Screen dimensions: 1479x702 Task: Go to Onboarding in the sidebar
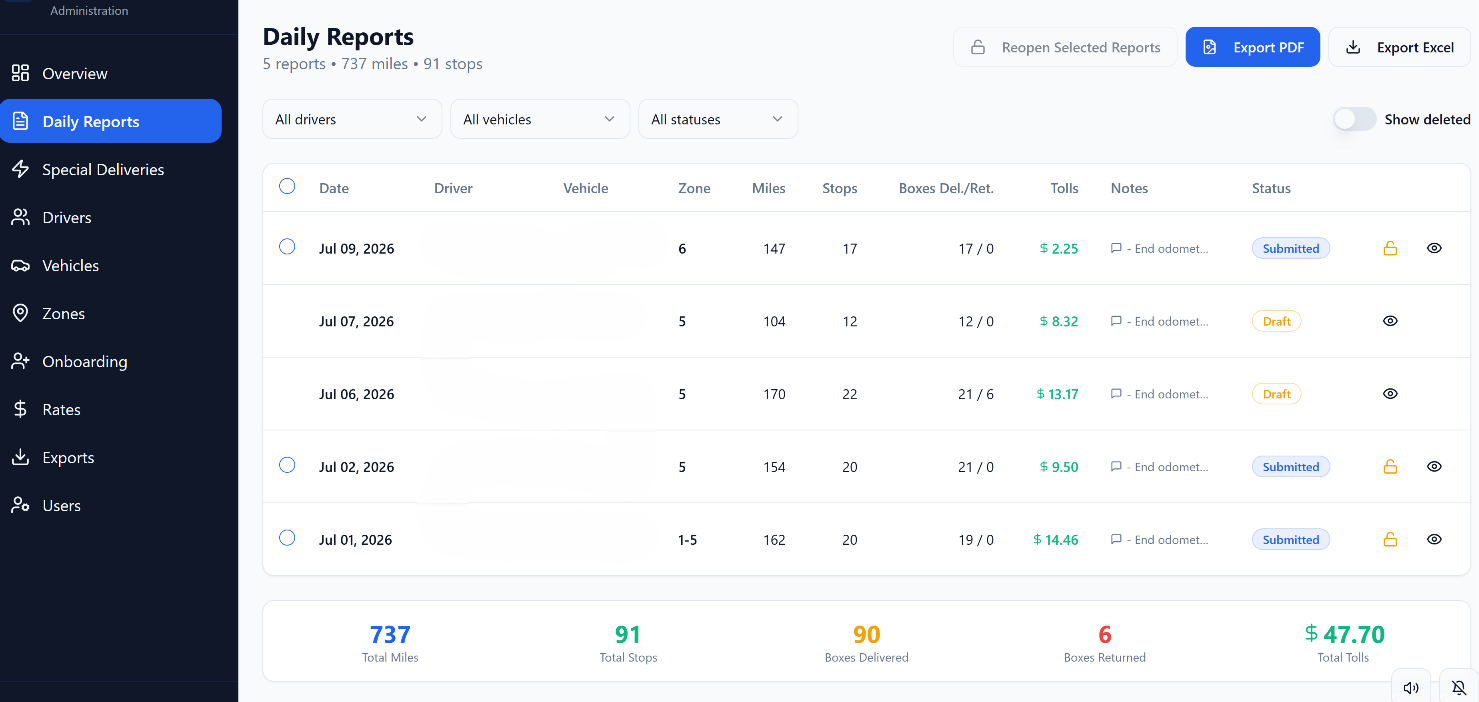(111, 362)
